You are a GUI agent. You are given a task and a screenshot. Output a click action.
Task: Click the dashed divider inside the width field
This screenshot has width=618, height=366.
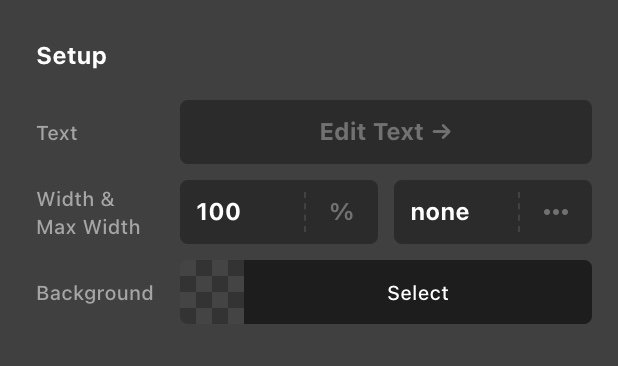305,212
